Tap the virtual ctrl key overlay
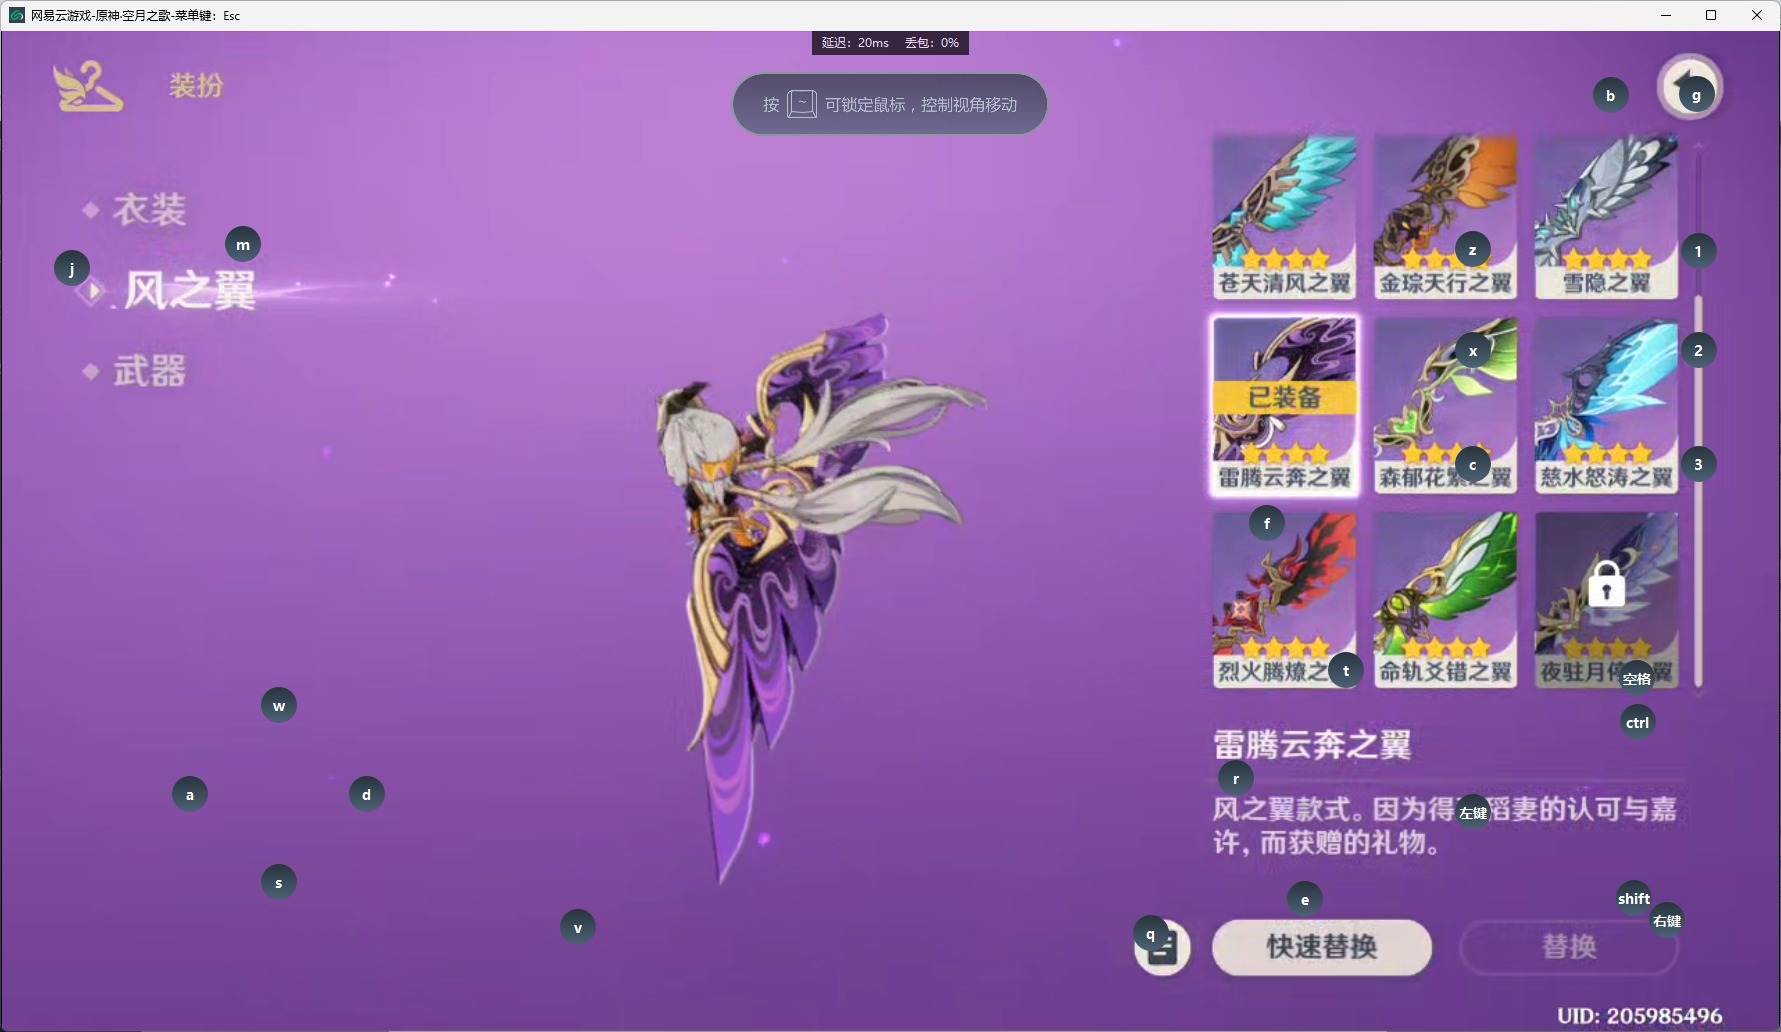Image resolution: width=1781 pixels, height=1032 pixels. pos(1637,722)
